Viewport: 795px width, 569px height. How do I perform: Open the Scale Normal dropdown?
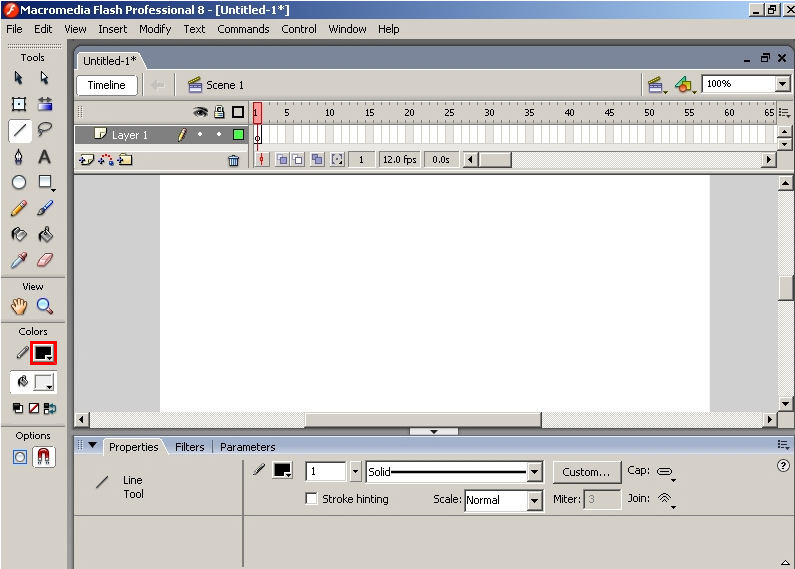click(534, 501)
